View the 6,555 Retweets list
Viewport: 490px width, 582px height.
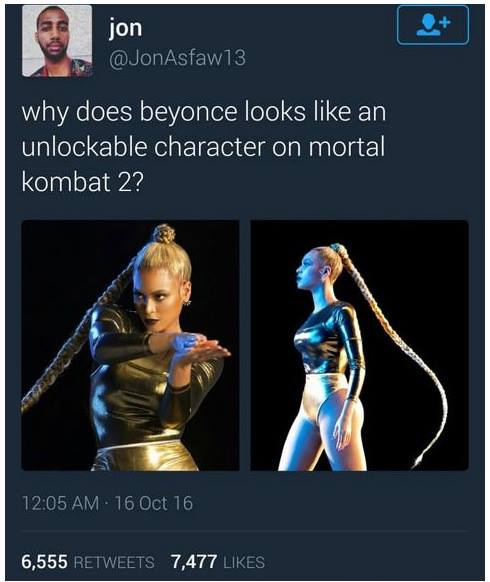click(88, 562)
